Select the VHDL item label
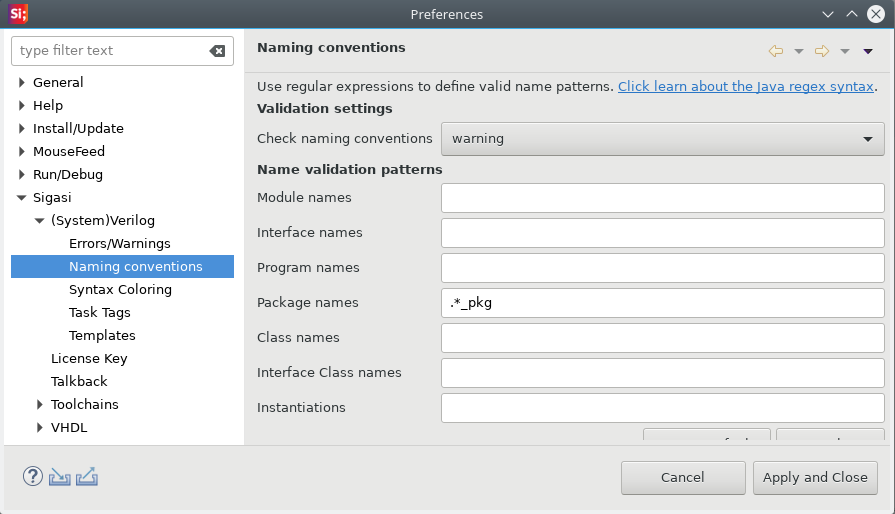Viewport: 895px width, 514px height. coord(69,427)
